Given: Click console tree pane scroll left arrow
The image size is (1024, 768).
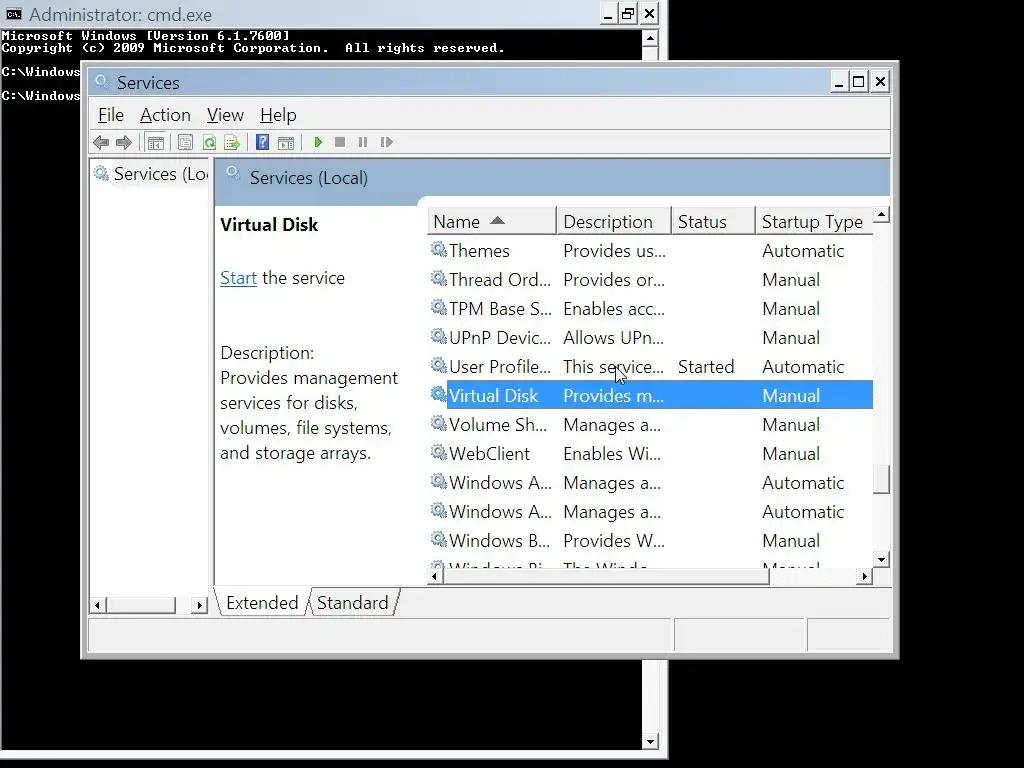Looking at the screenshot, I should [x=97, y=605].
